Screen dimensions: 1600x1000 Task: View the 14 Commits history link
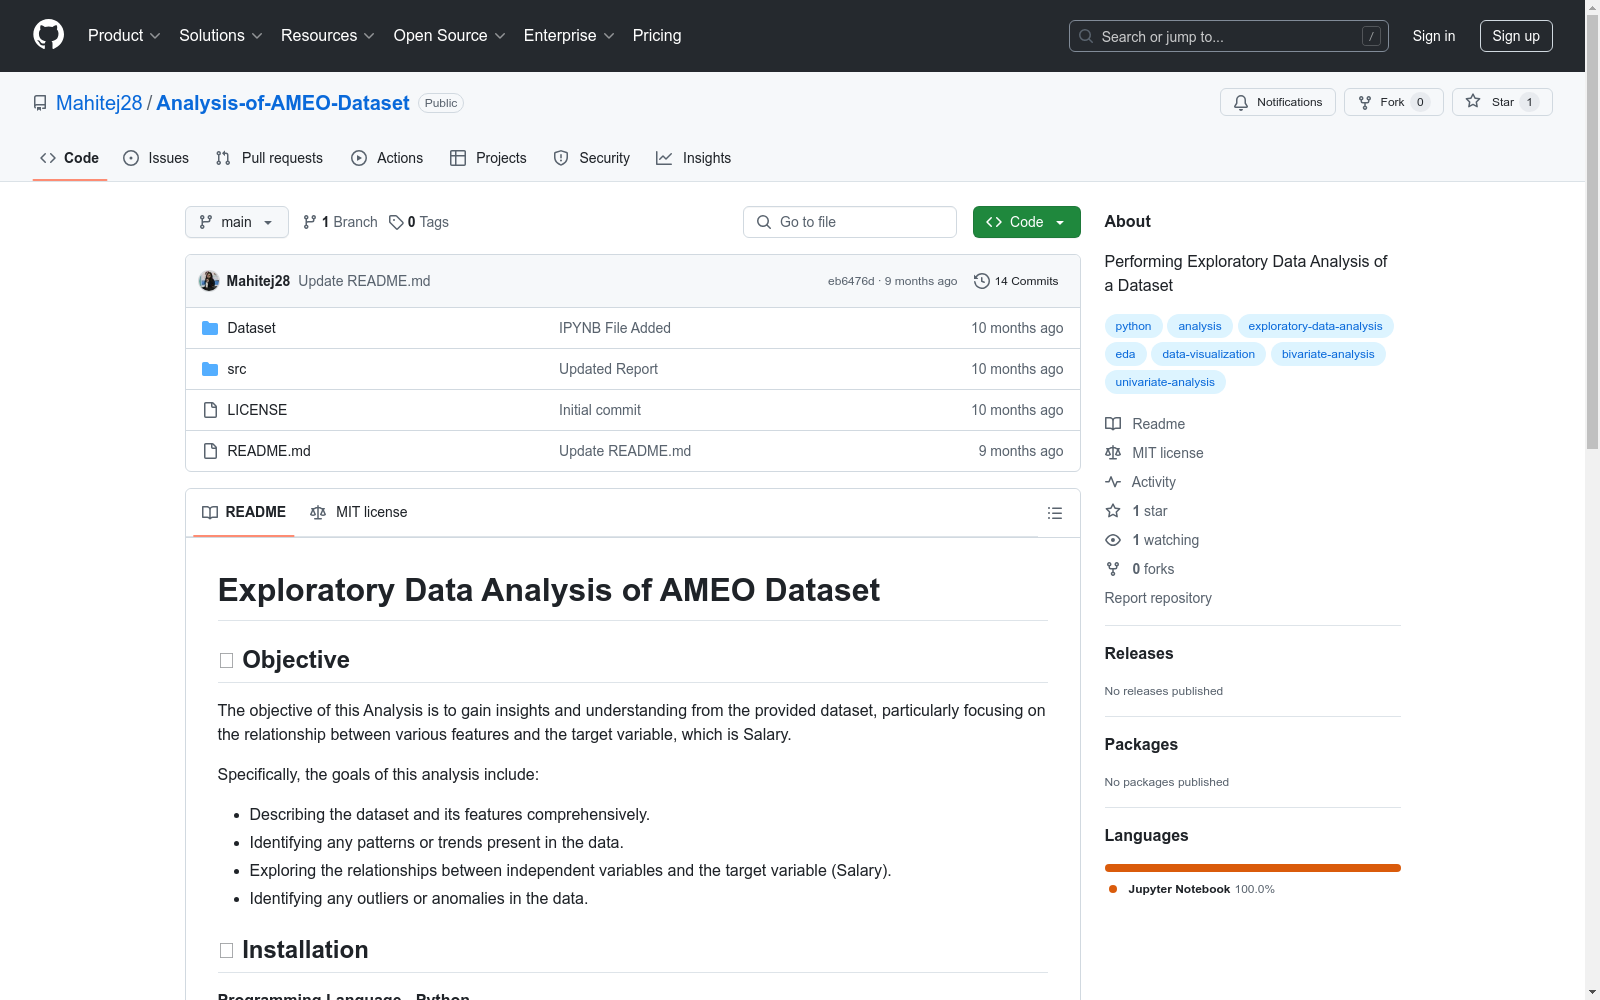pyautogui.click(x=1016, y=281)
